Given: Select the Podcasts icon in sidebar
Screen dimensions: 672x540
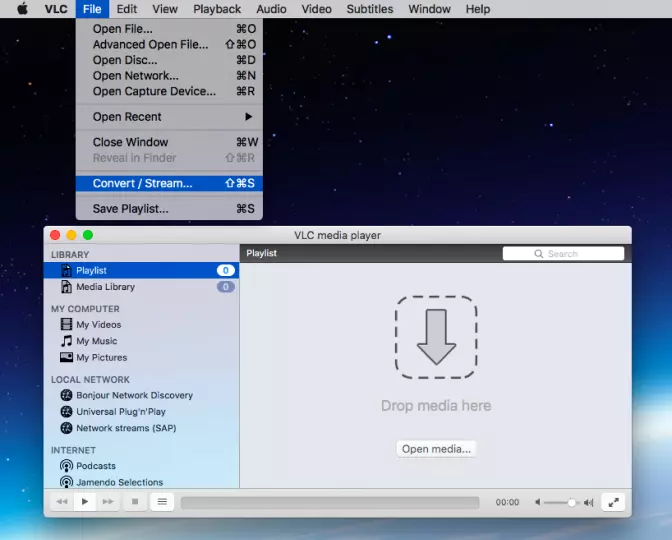Looking at the screenshot, I should 67,466.
